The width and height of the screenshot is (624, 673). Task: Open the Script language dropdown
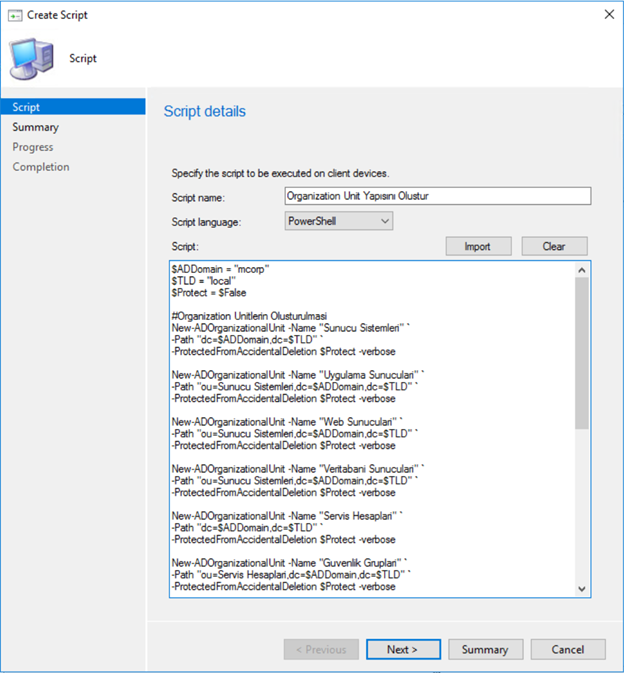pos(339,221)
